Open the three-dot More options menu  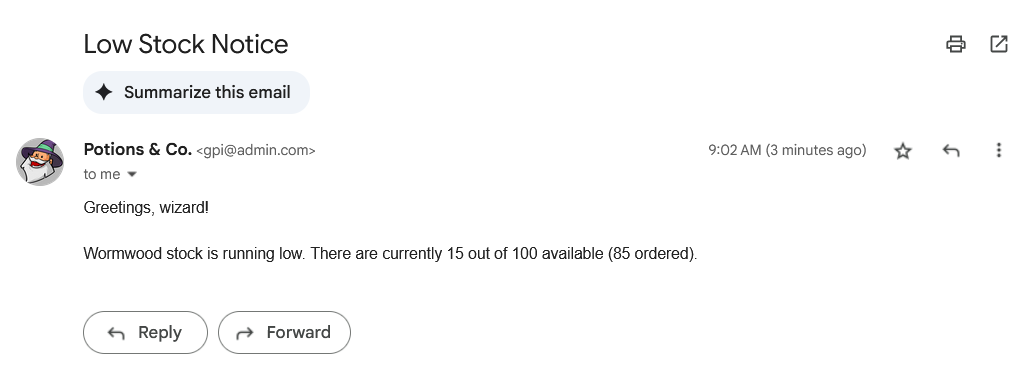(998, 150)
